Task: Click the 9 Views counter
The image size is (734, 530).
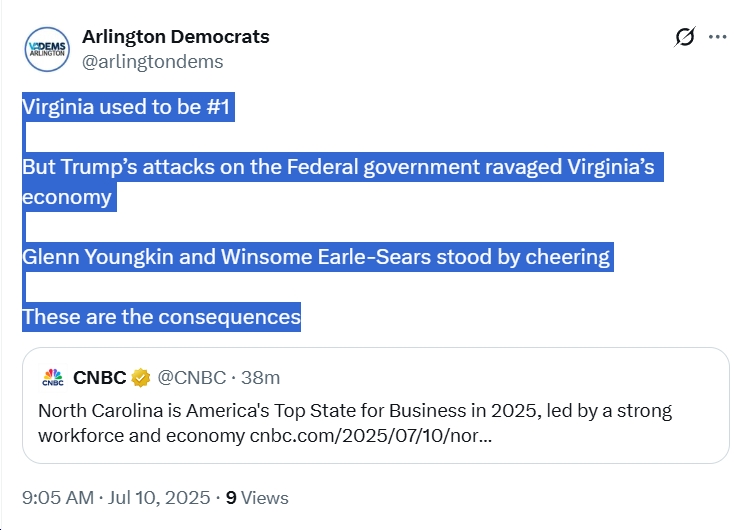Action: pos(257,498)
